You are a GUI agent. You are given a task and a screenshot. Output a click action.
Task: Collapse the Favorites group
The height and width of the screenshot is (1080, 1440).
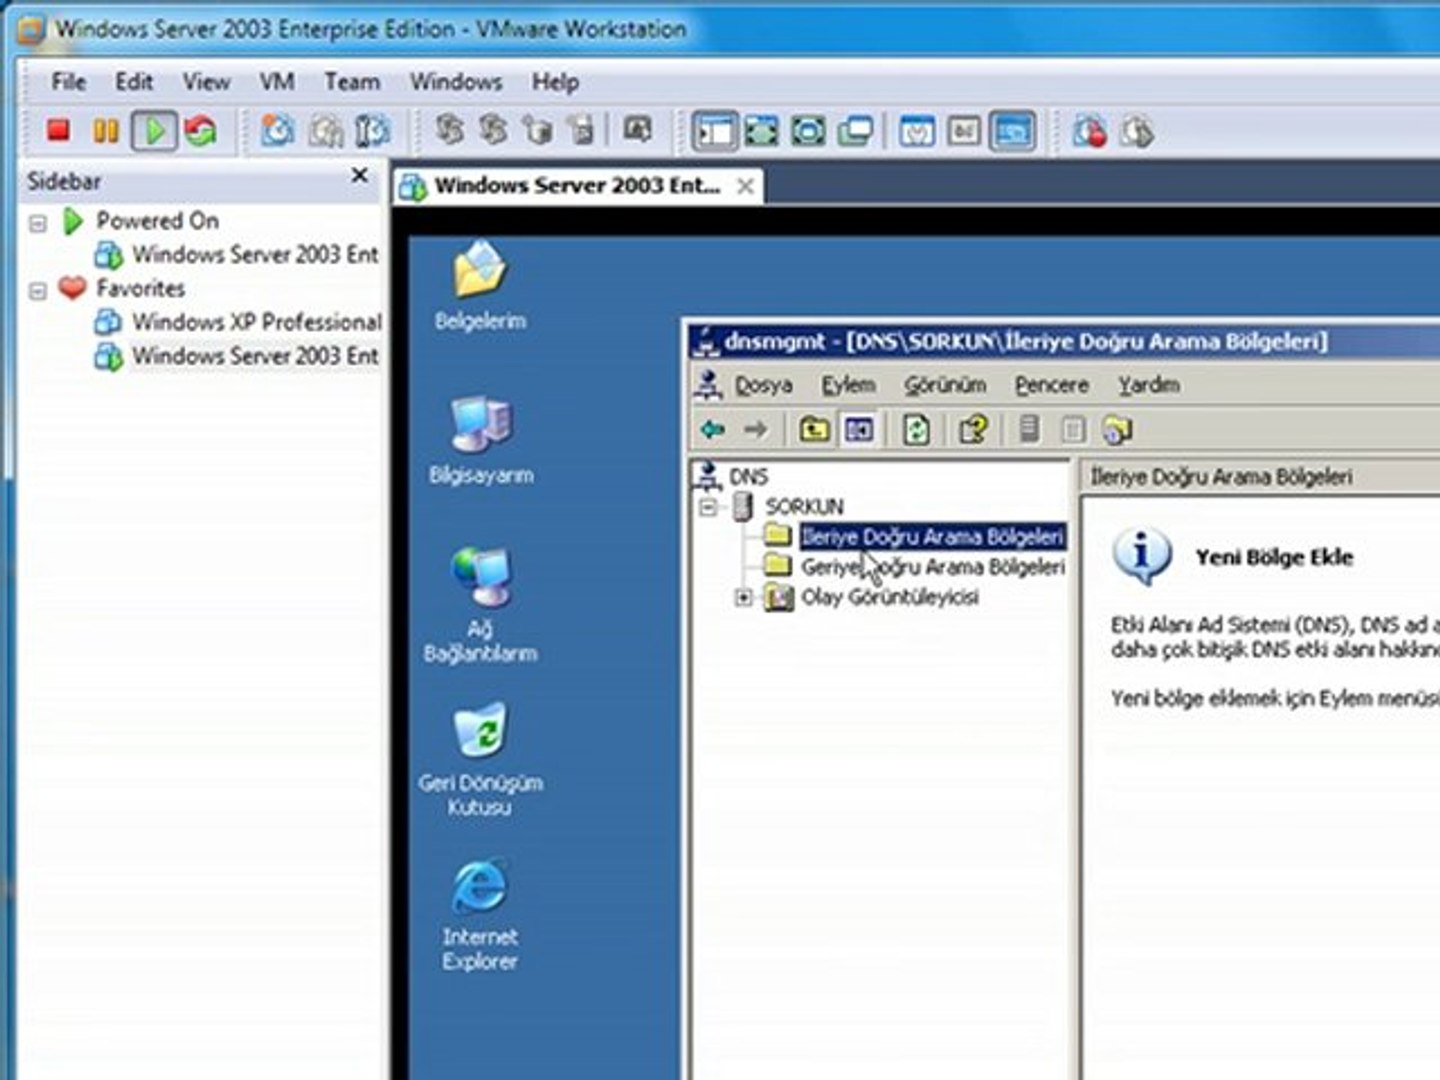point(38,291)
